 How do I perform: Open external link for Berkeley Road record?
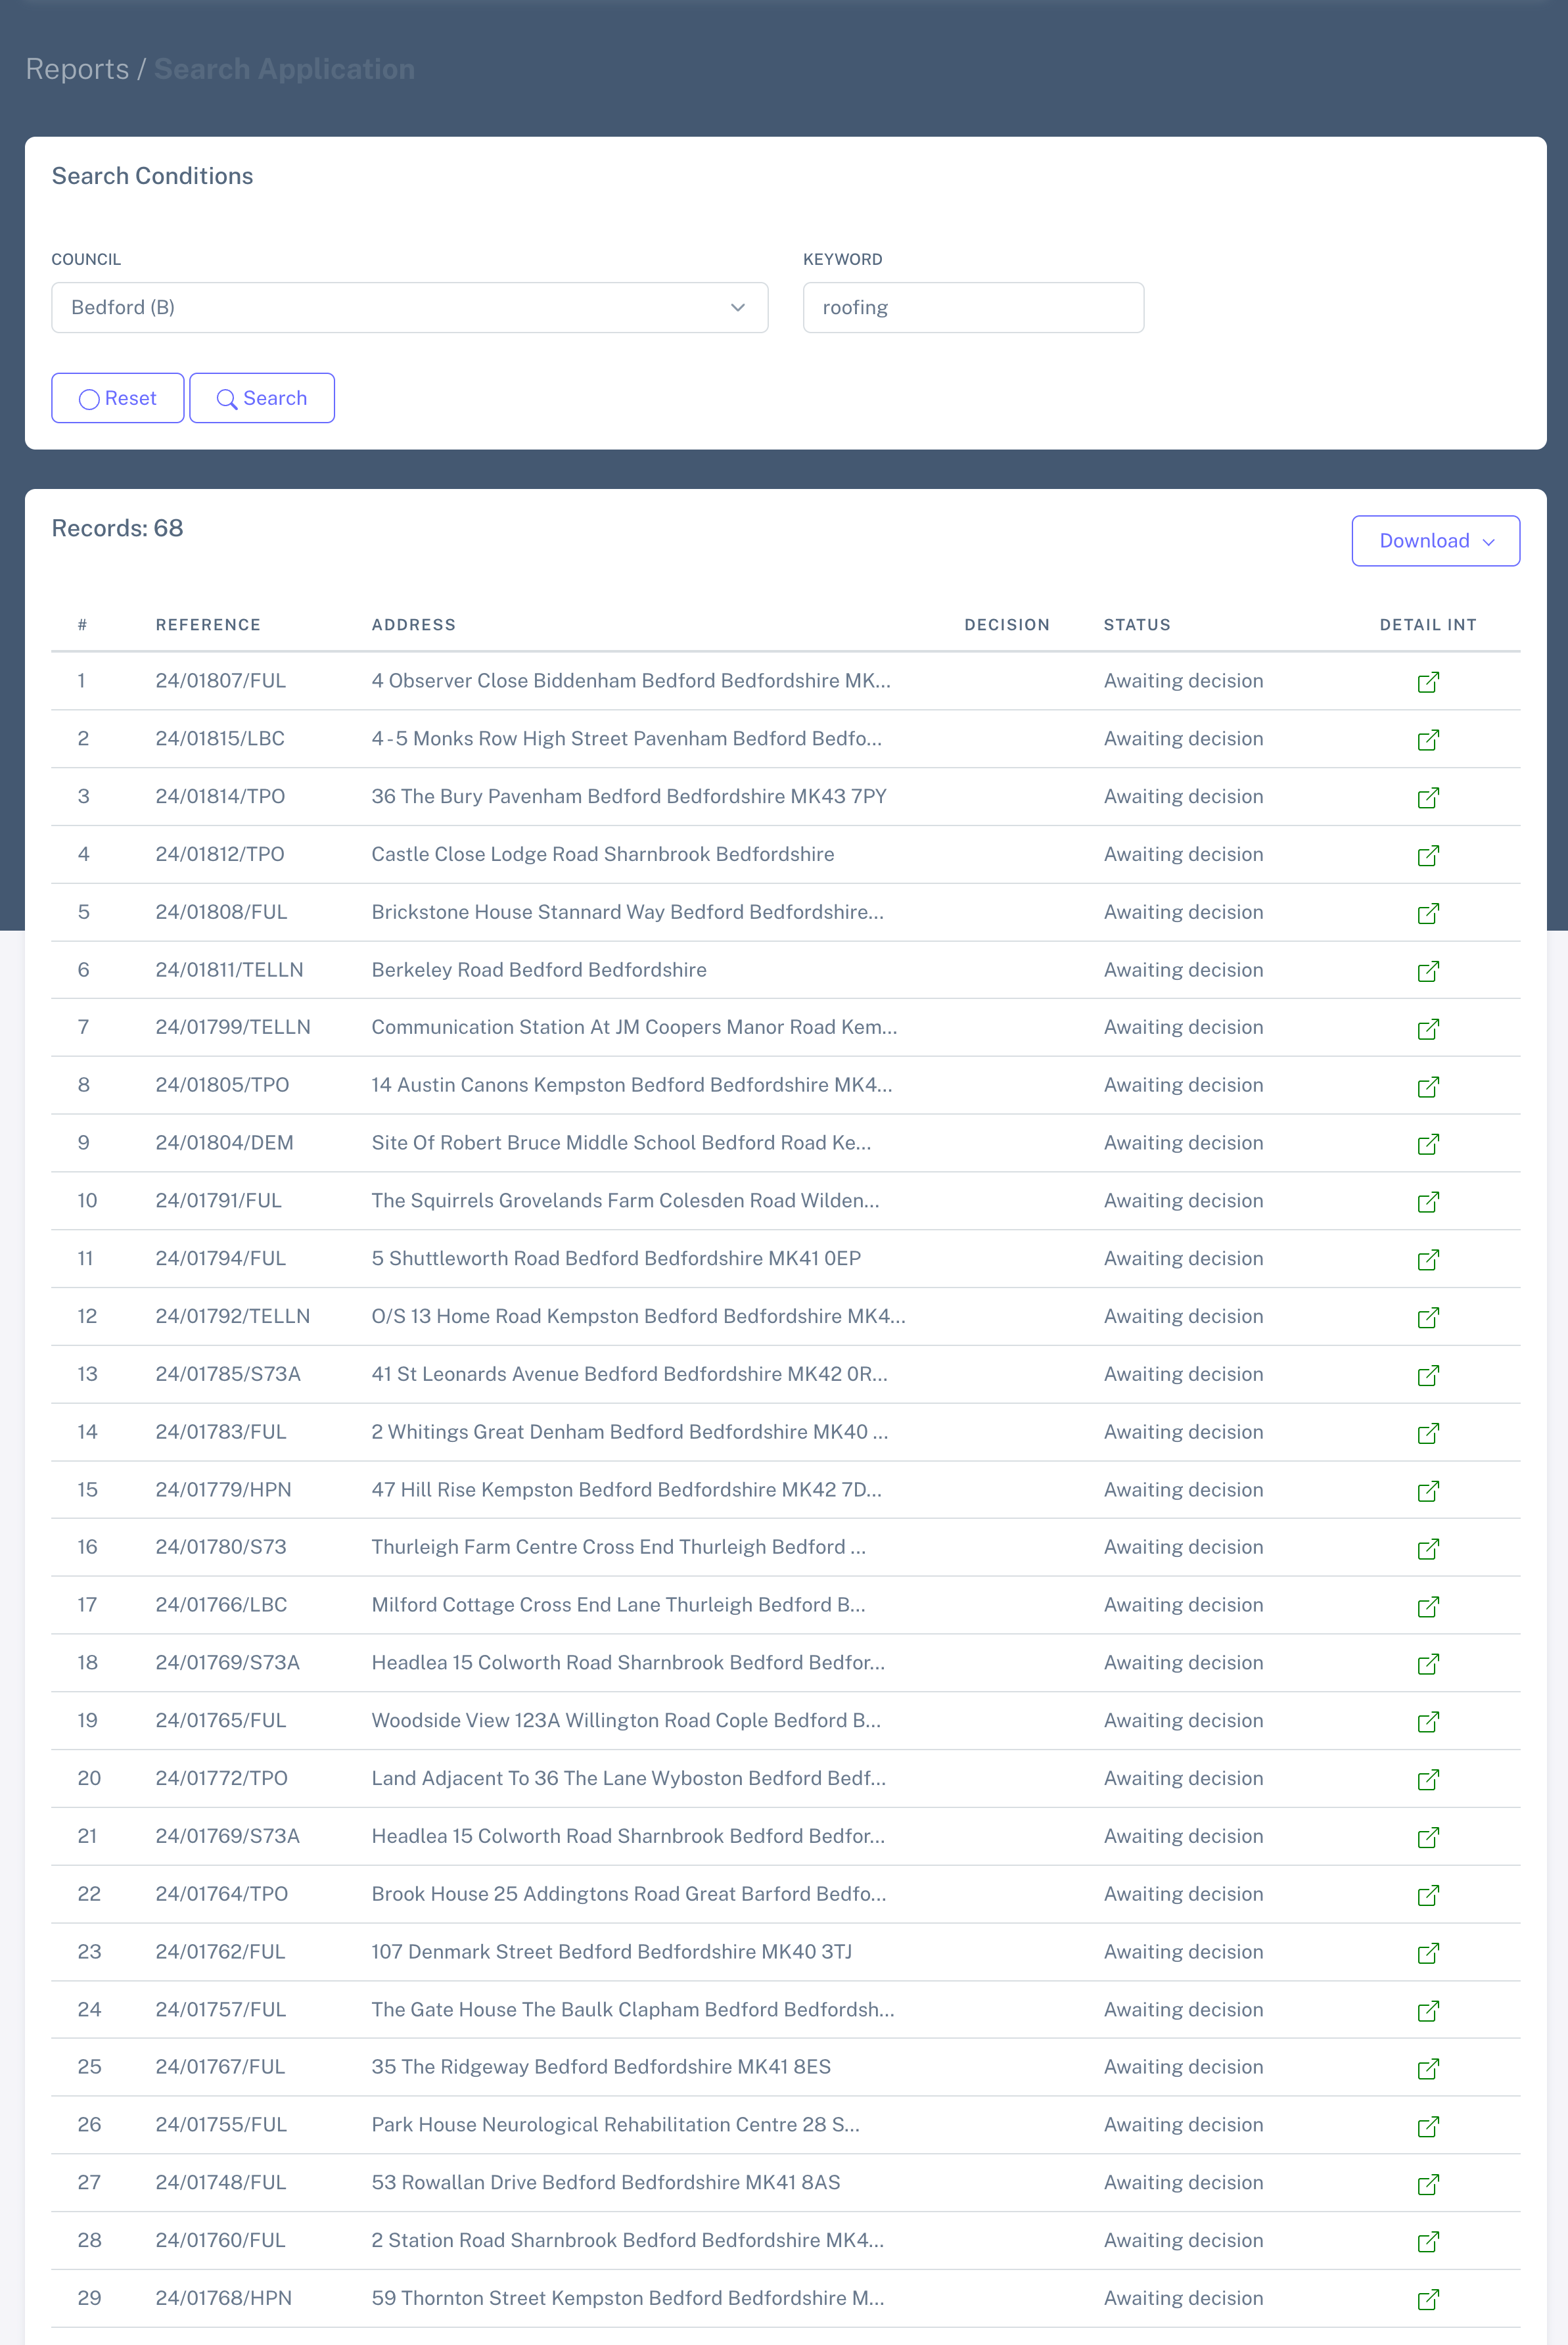[1427, 970]
